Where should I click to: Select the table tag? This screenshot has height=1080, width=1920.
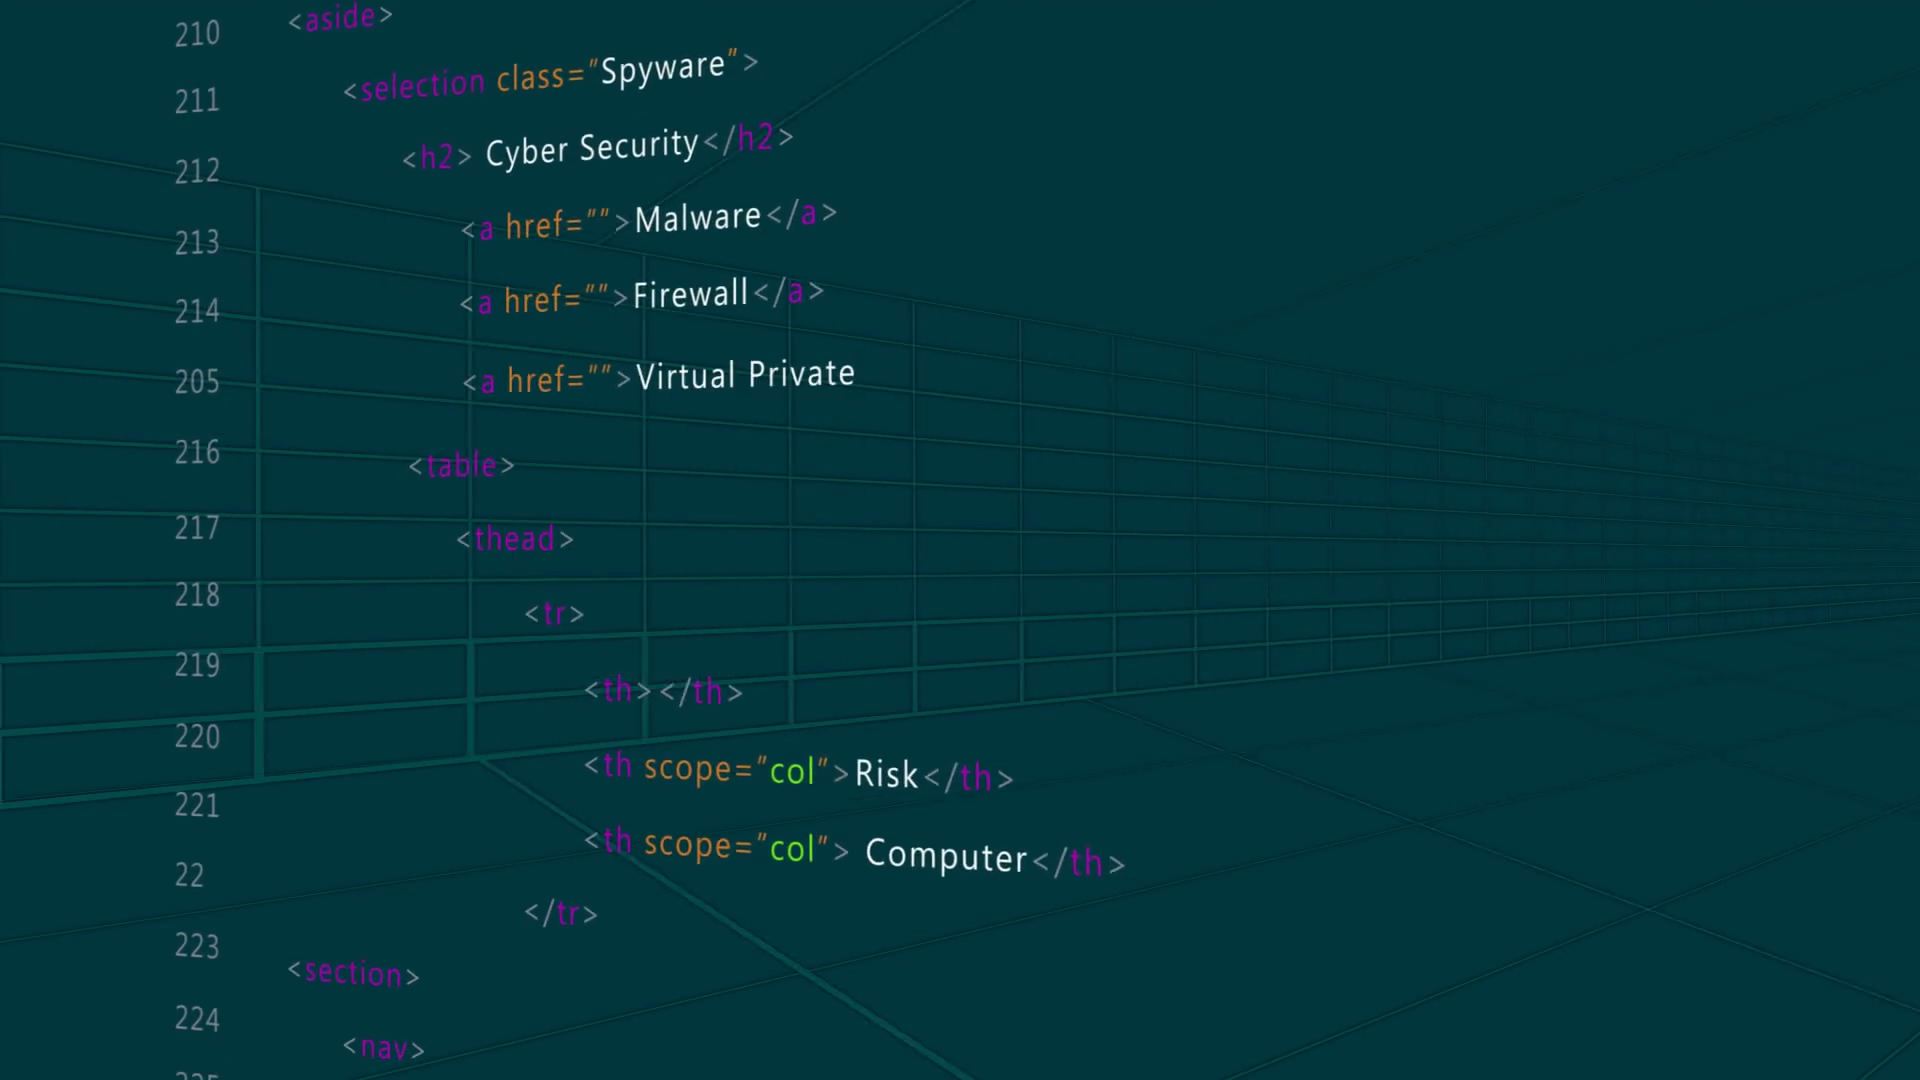pyautogui.click(x=461, y=465)
